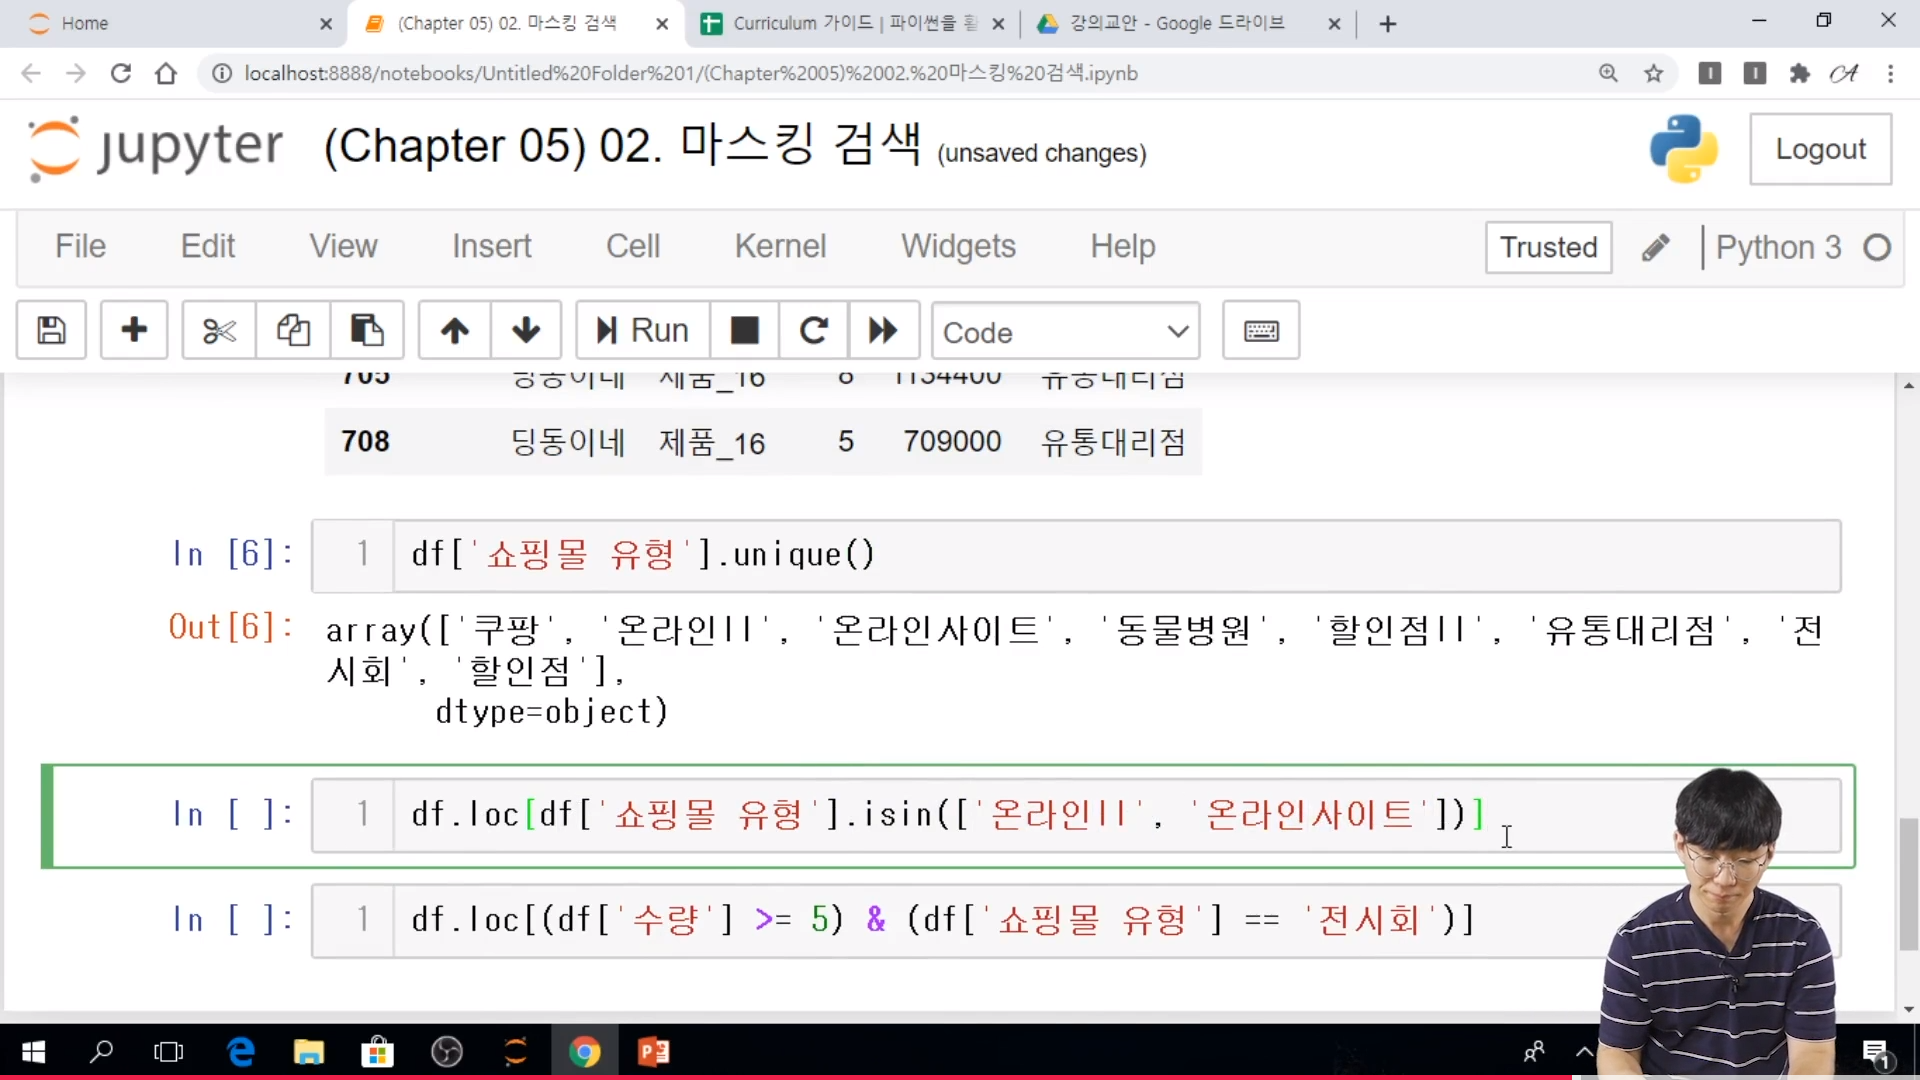Move selected cell down arrow
The height and width of the screenshot is (1080, 1920).
pyautogui.click(x=526, y=330)
